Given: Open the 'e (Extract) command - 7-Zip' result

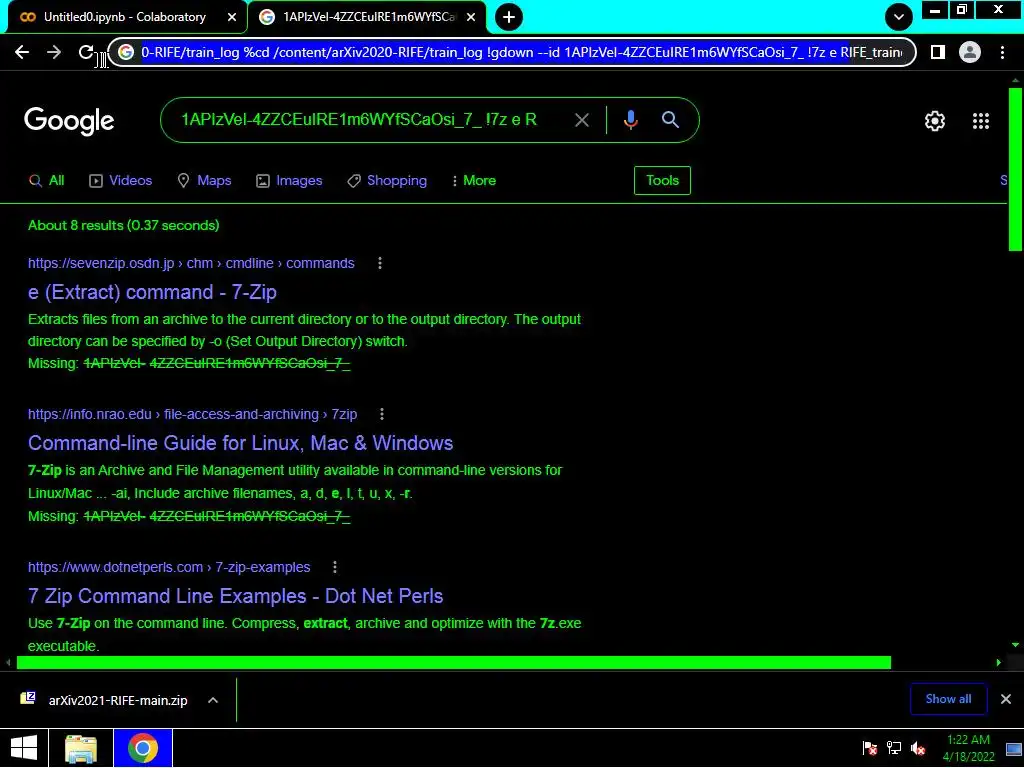Looking at the screenshot, I should tap(152, 292).
